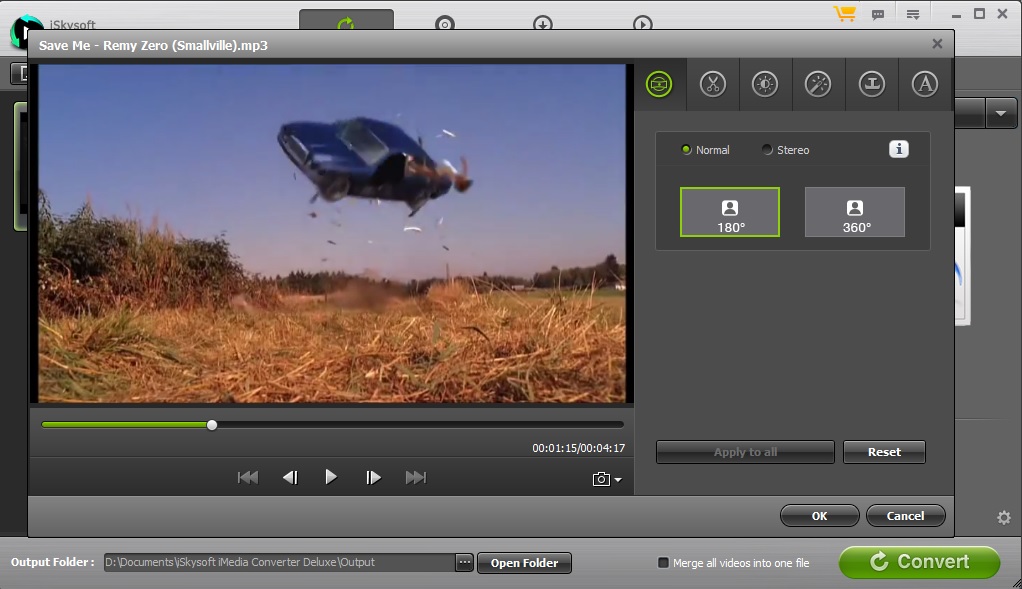Confirm with the OK button
Viewport: 1022px width, 589px height.
click(x=819, y=515)
